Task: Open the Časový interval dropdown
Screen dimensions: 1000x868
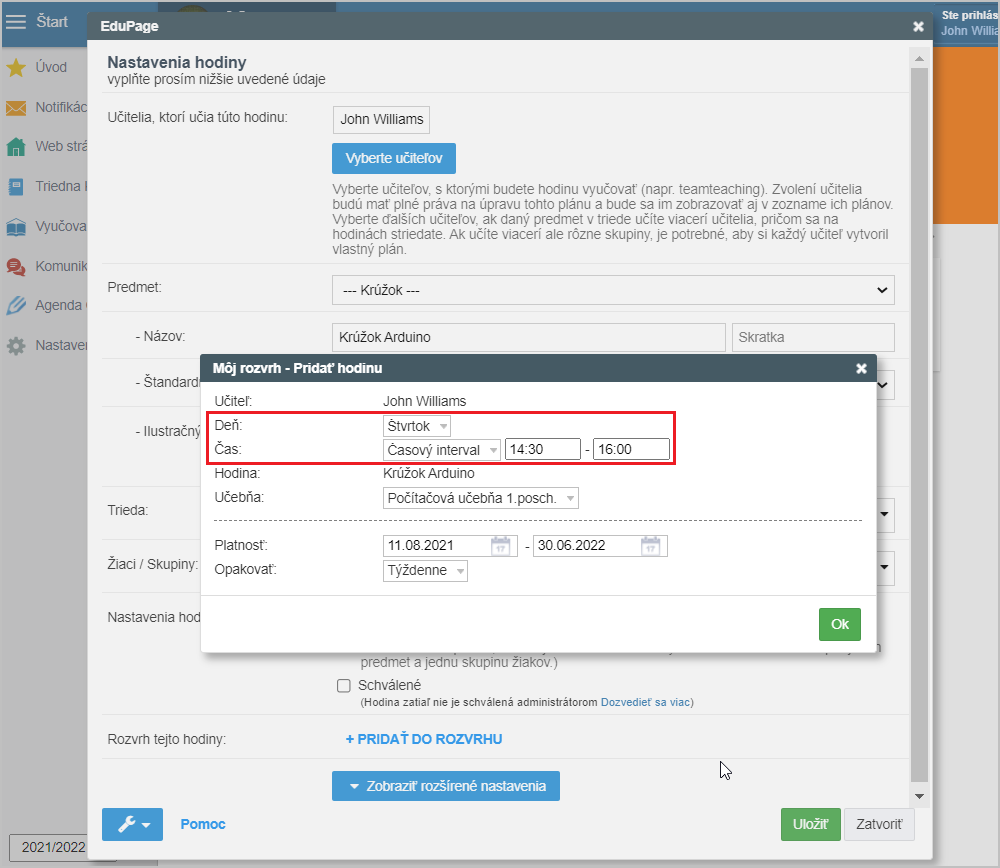Action: (x=442, y=450)
